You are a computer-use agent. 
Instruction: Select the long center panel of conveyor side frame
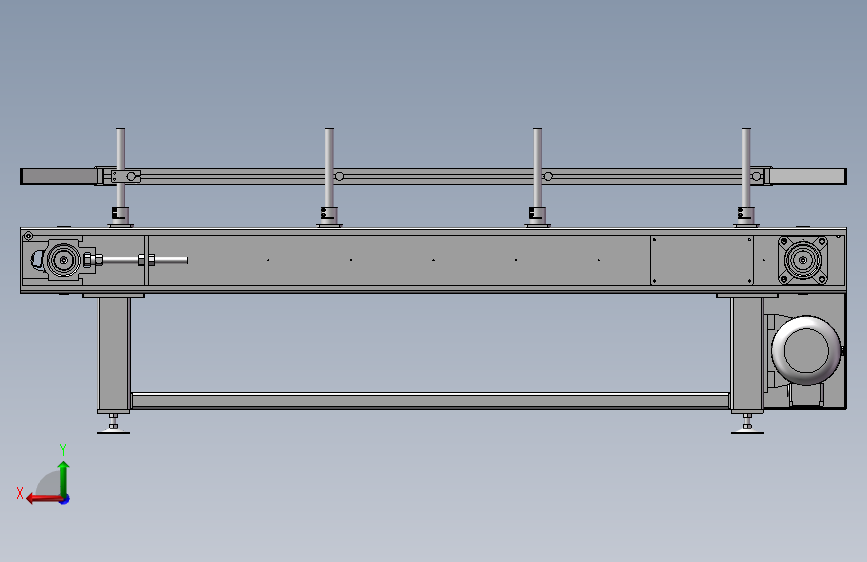(399, 260)
